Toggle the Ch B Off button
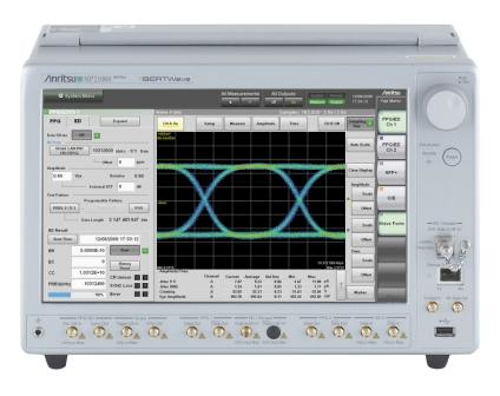Screen dimensions: 500x396 click(332, 124)
